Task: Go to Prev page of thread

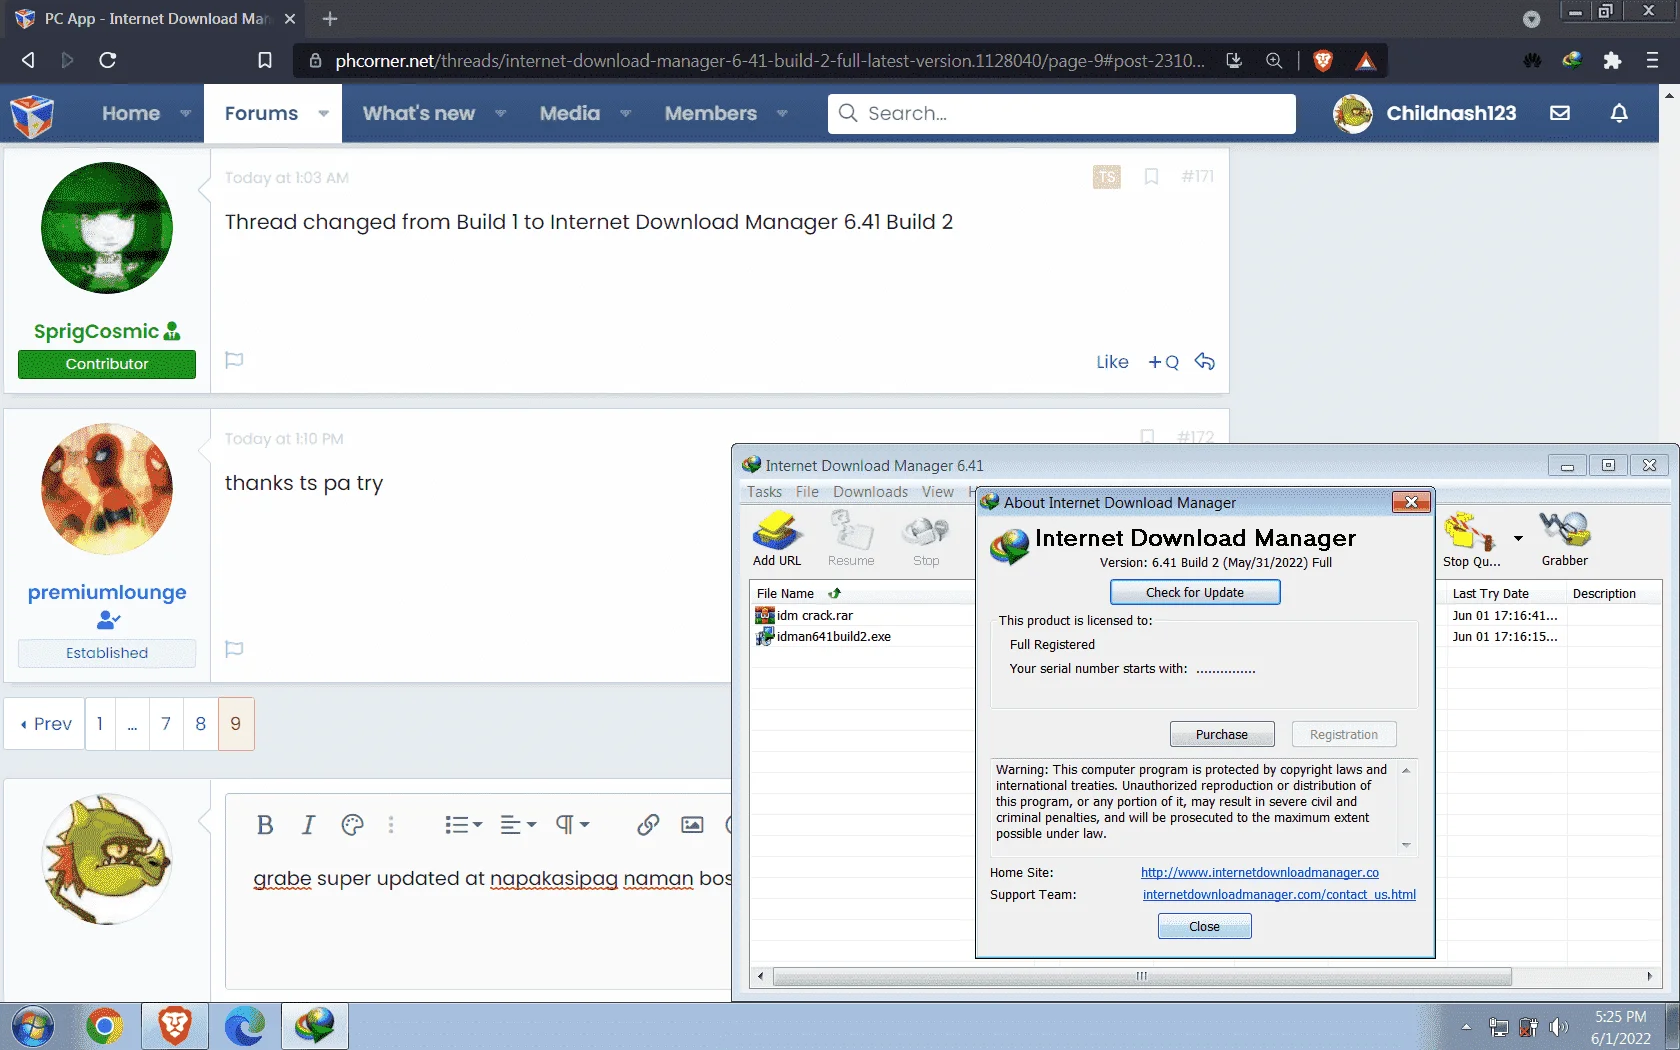Action: 45,723
